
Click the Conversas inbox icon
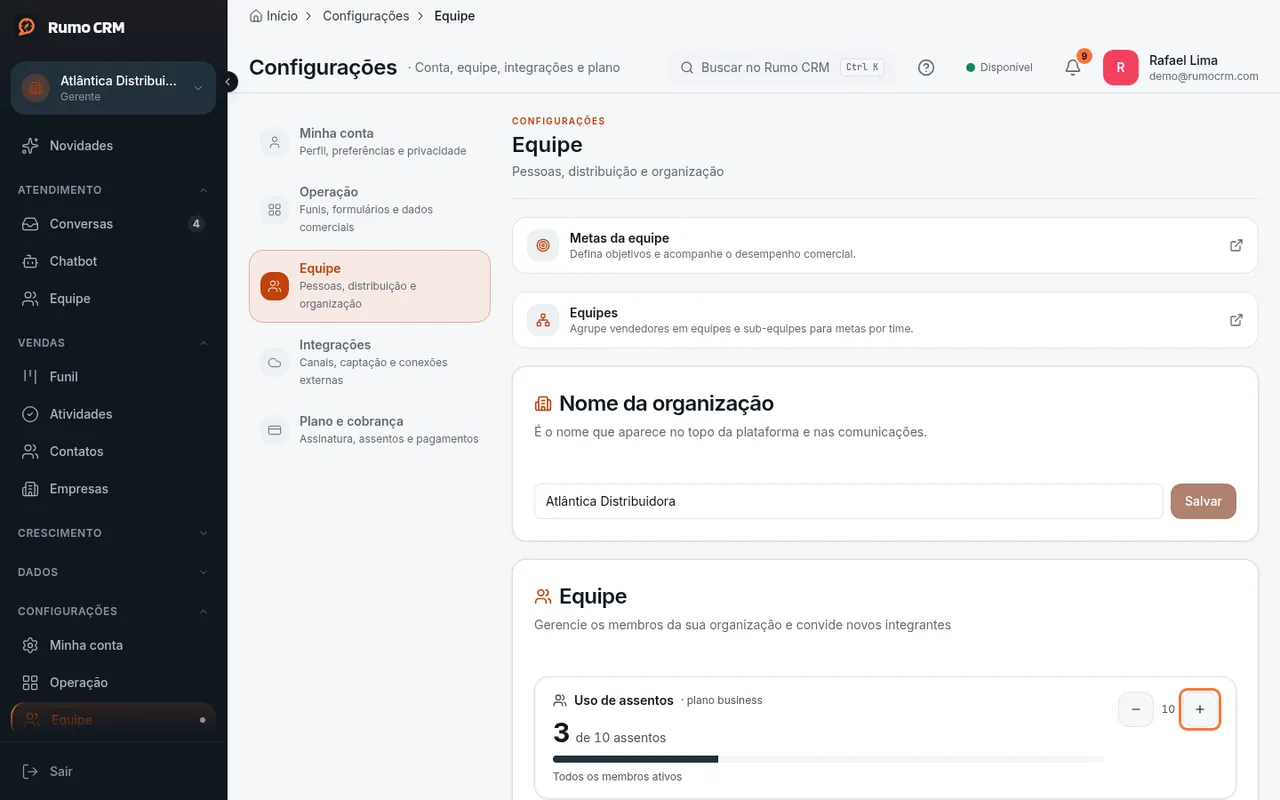[30, 224]
